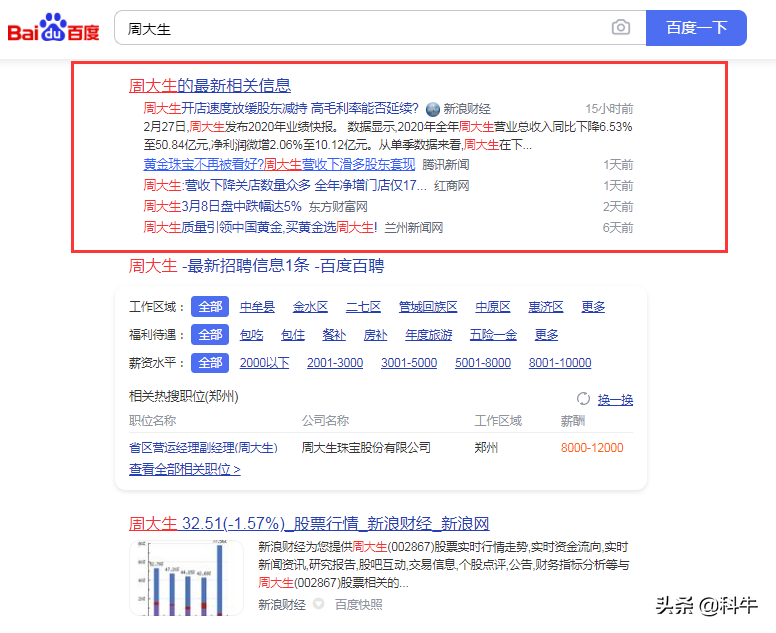Expand 更多 in the 福利待遇 row
This screenshot has height=633, width=776.
click(x=546, y=335)
